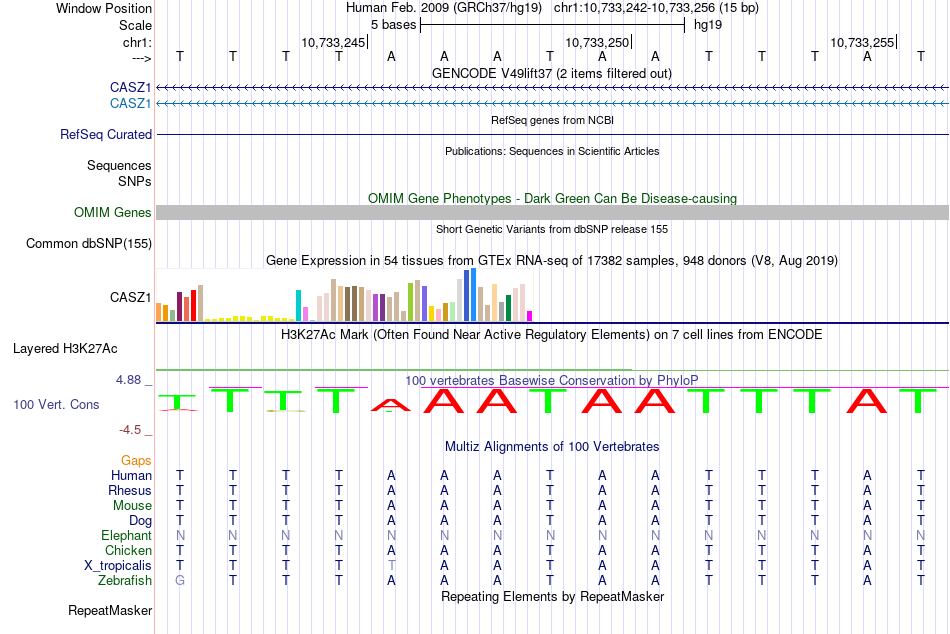
Task: Click the hg19 scale label
Action: [708, 25]
